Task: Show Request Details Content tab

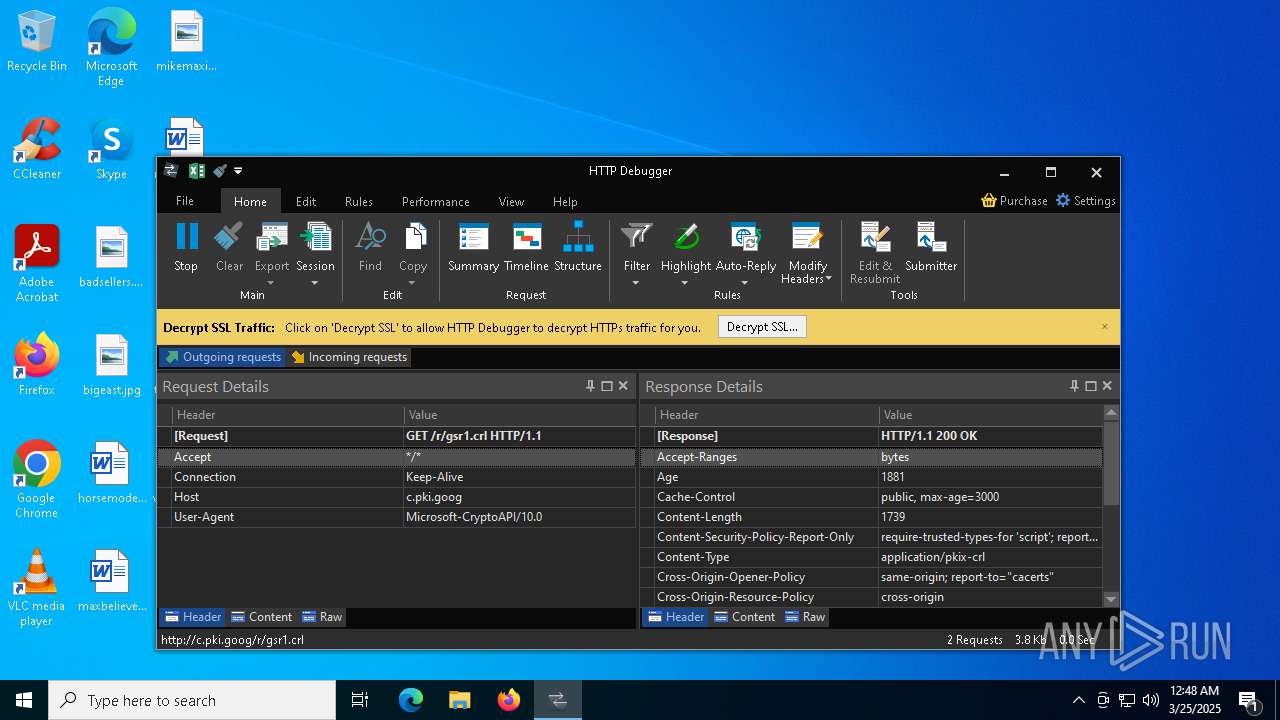Action: (x=261, y=617)
